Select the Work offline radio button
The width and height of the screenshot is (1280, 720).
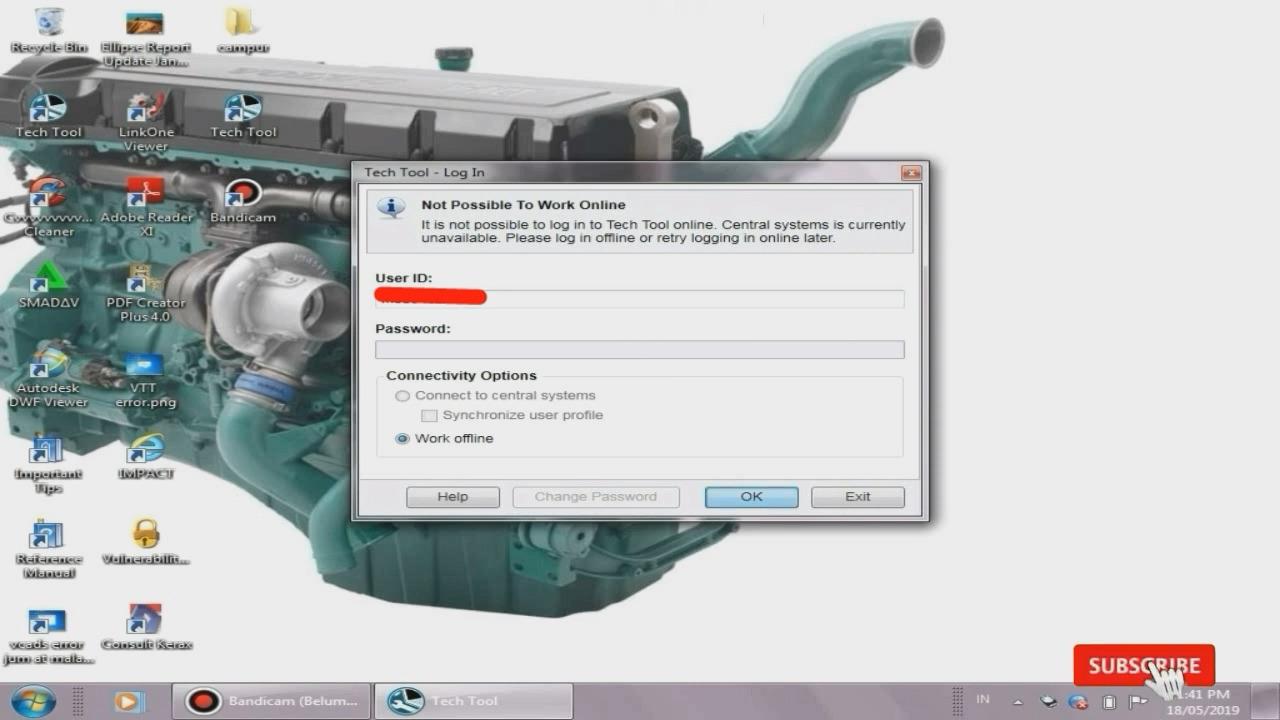coord(402,438)
